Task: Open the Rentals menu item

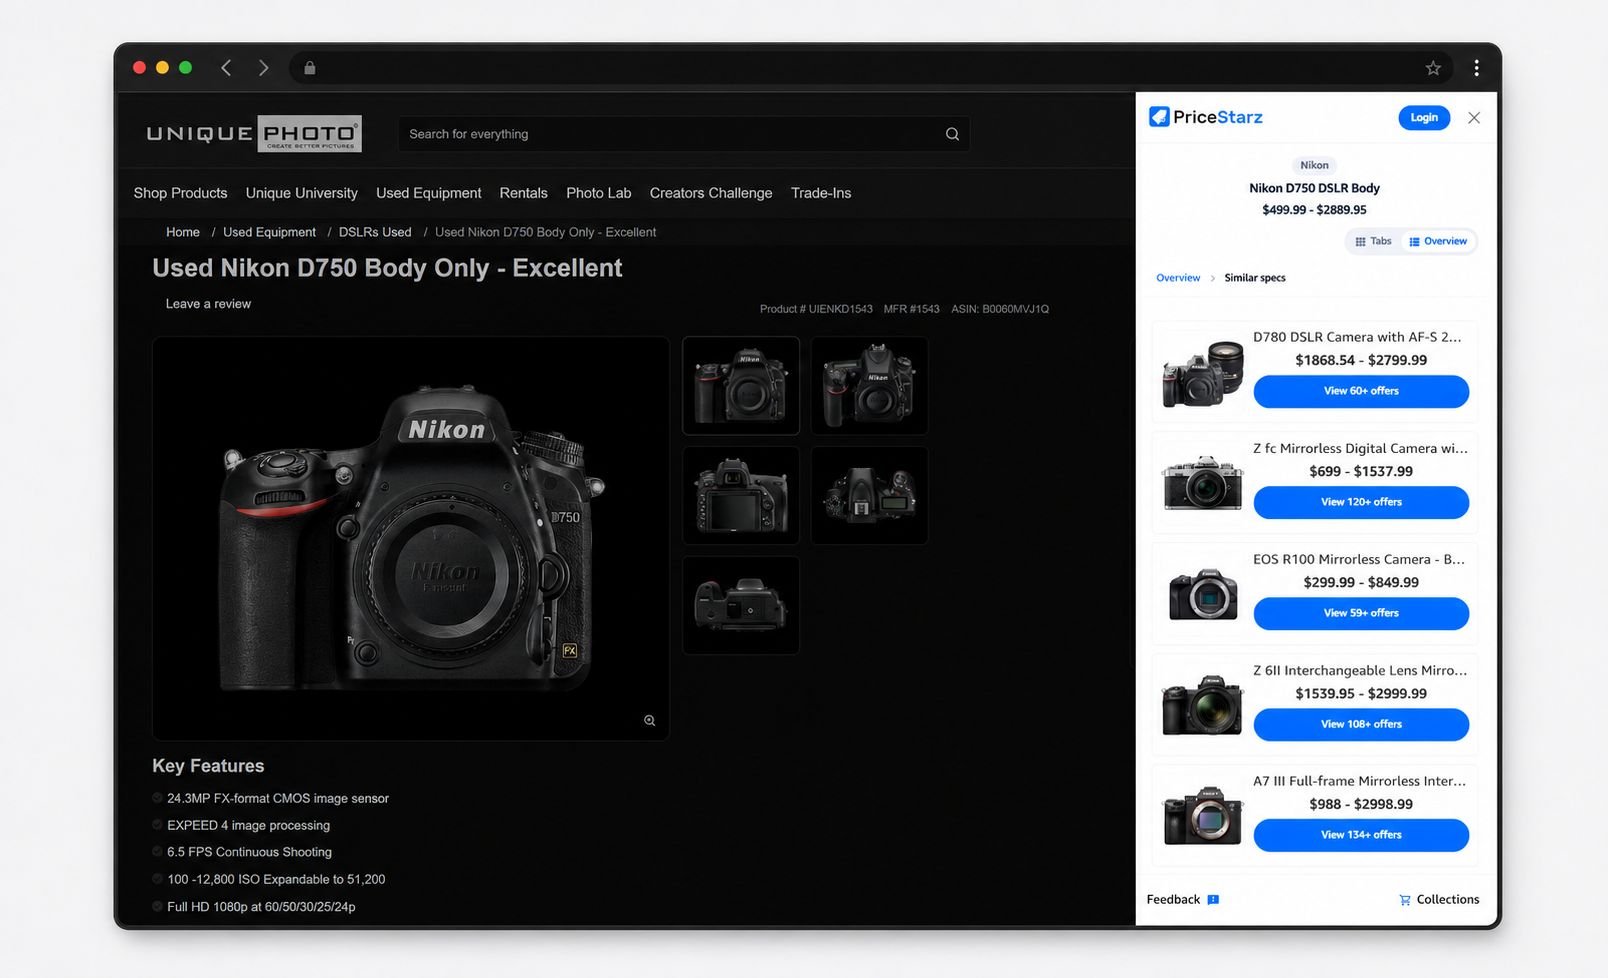Action: pyautogui.click(x=524, y=193)
